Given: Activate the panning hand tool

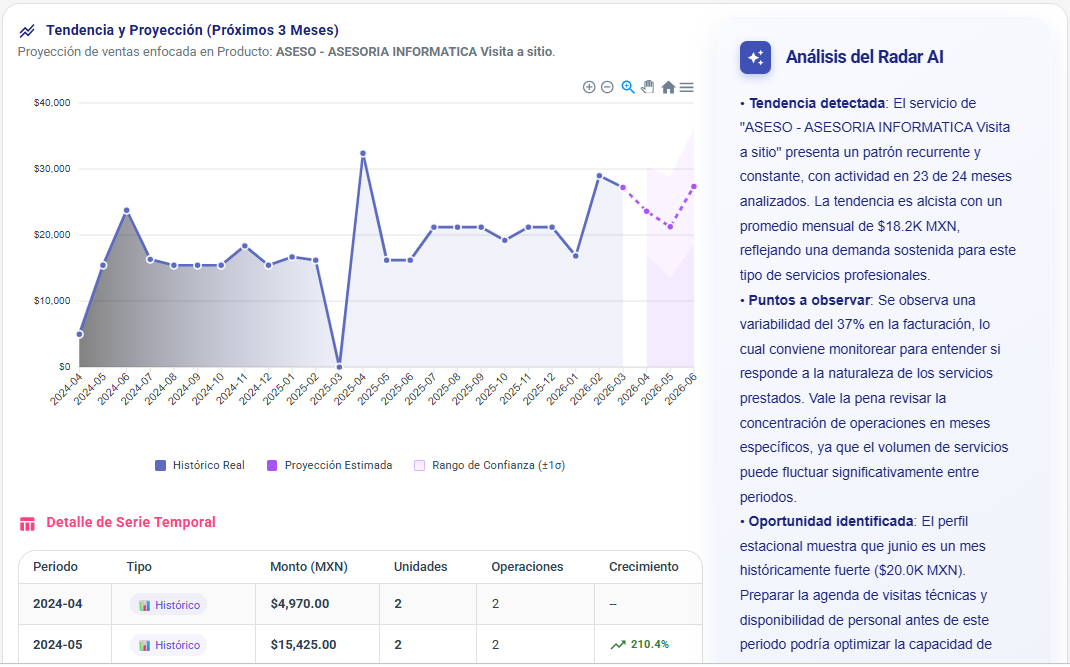Looking at the screenshot, I should (x=647, y=87).
